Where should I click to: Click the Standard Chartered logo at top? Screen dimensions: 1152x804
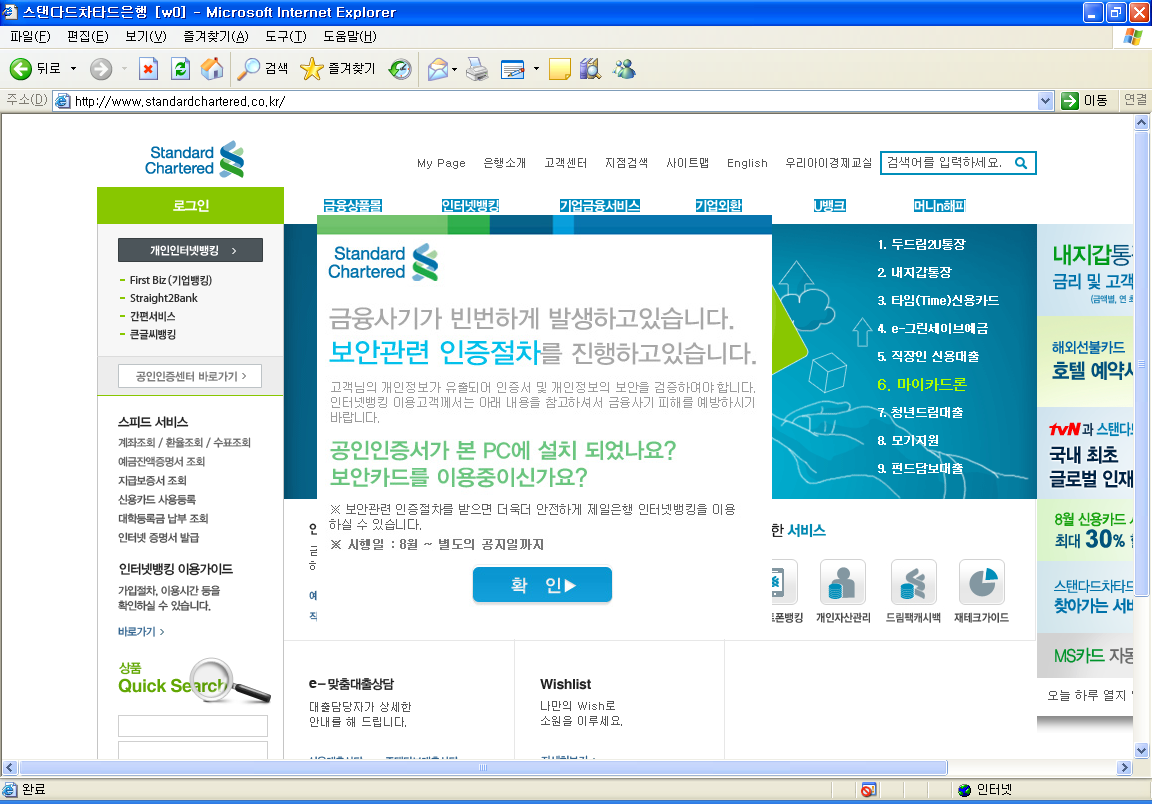click(195, 159)
